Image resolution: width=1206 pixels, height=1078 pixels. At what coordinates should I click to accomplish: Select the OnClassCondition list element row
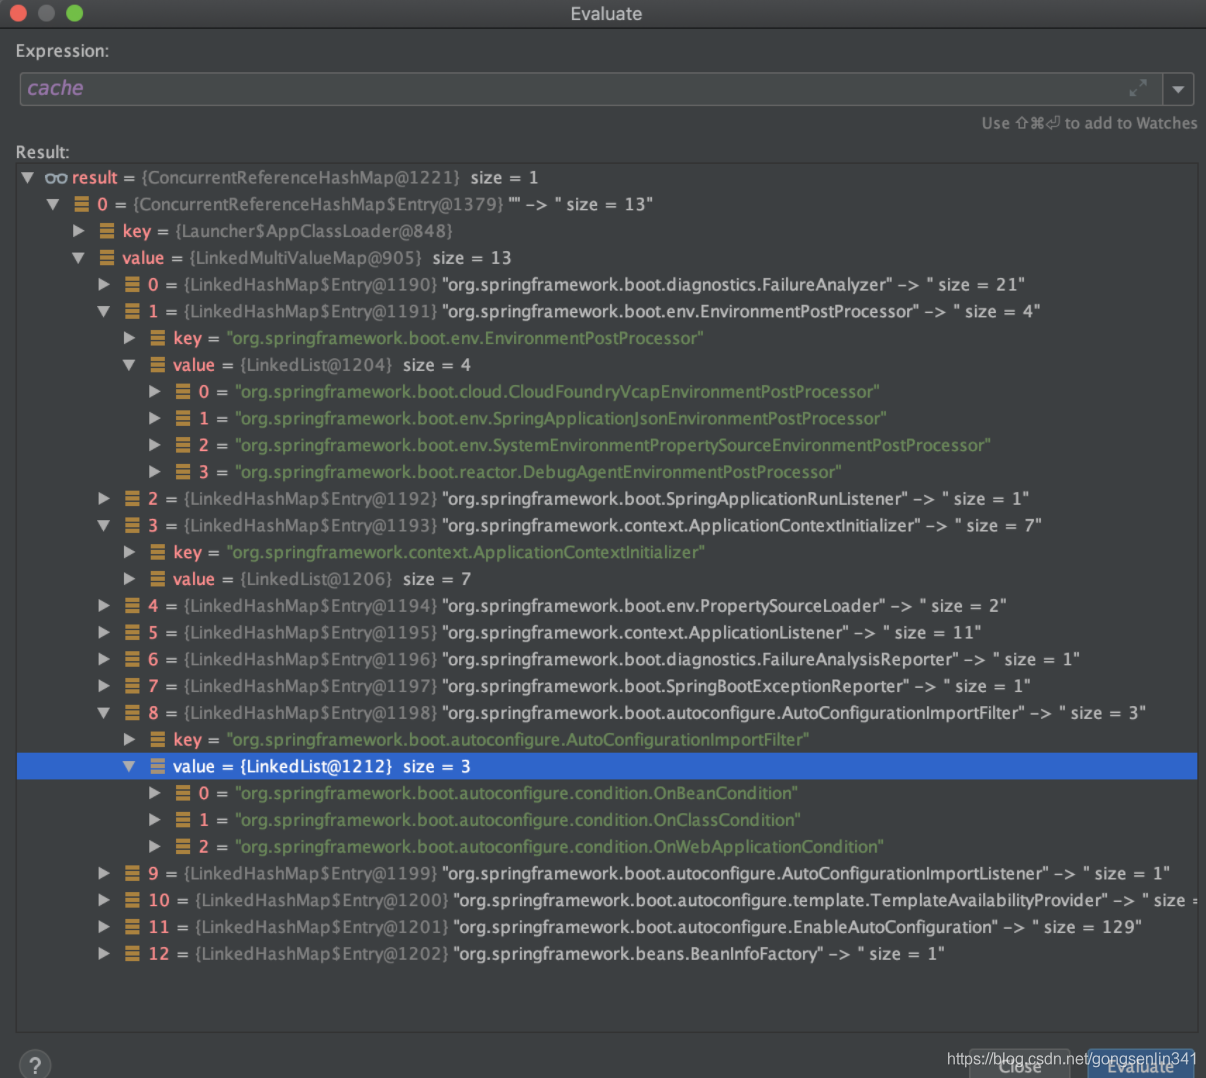tap(607, 820)
